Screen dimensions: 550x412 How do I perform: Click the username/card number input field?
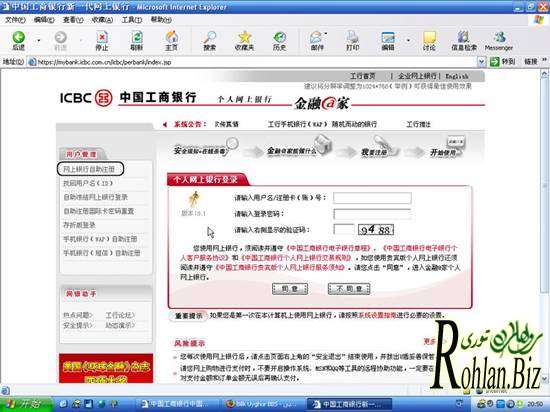372,198
